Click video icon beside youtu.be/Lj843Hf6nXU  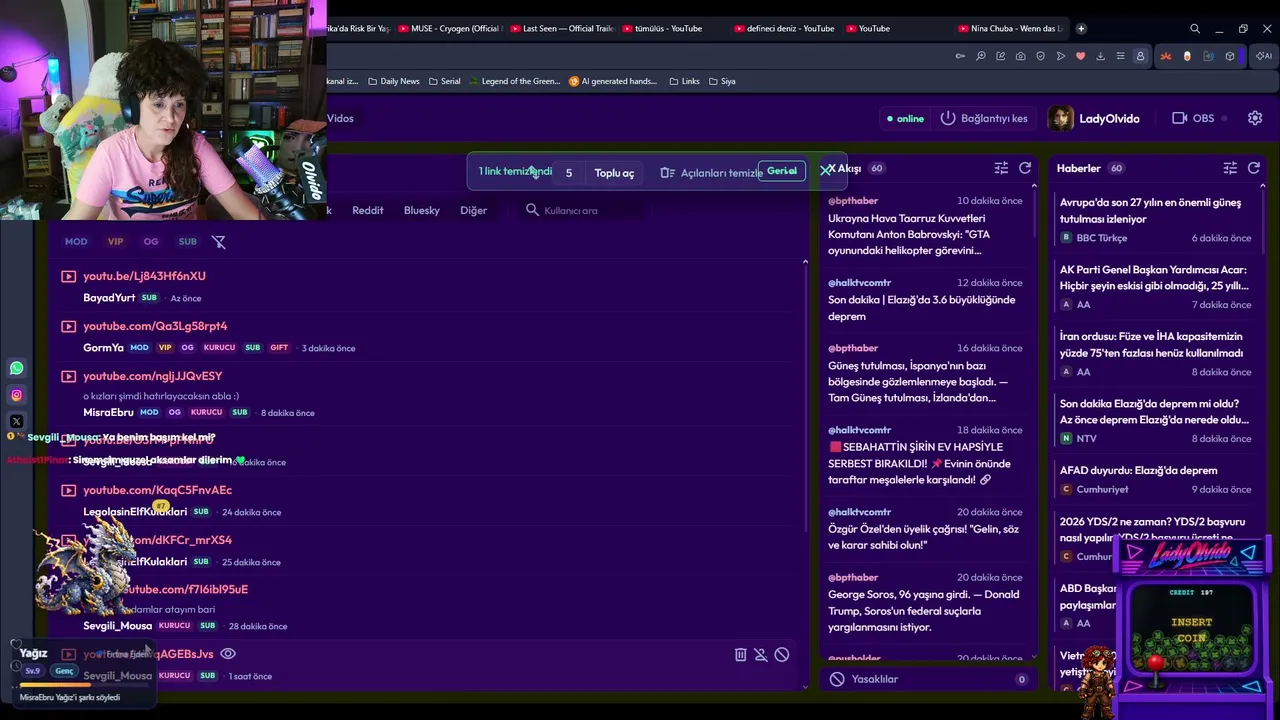68,276
